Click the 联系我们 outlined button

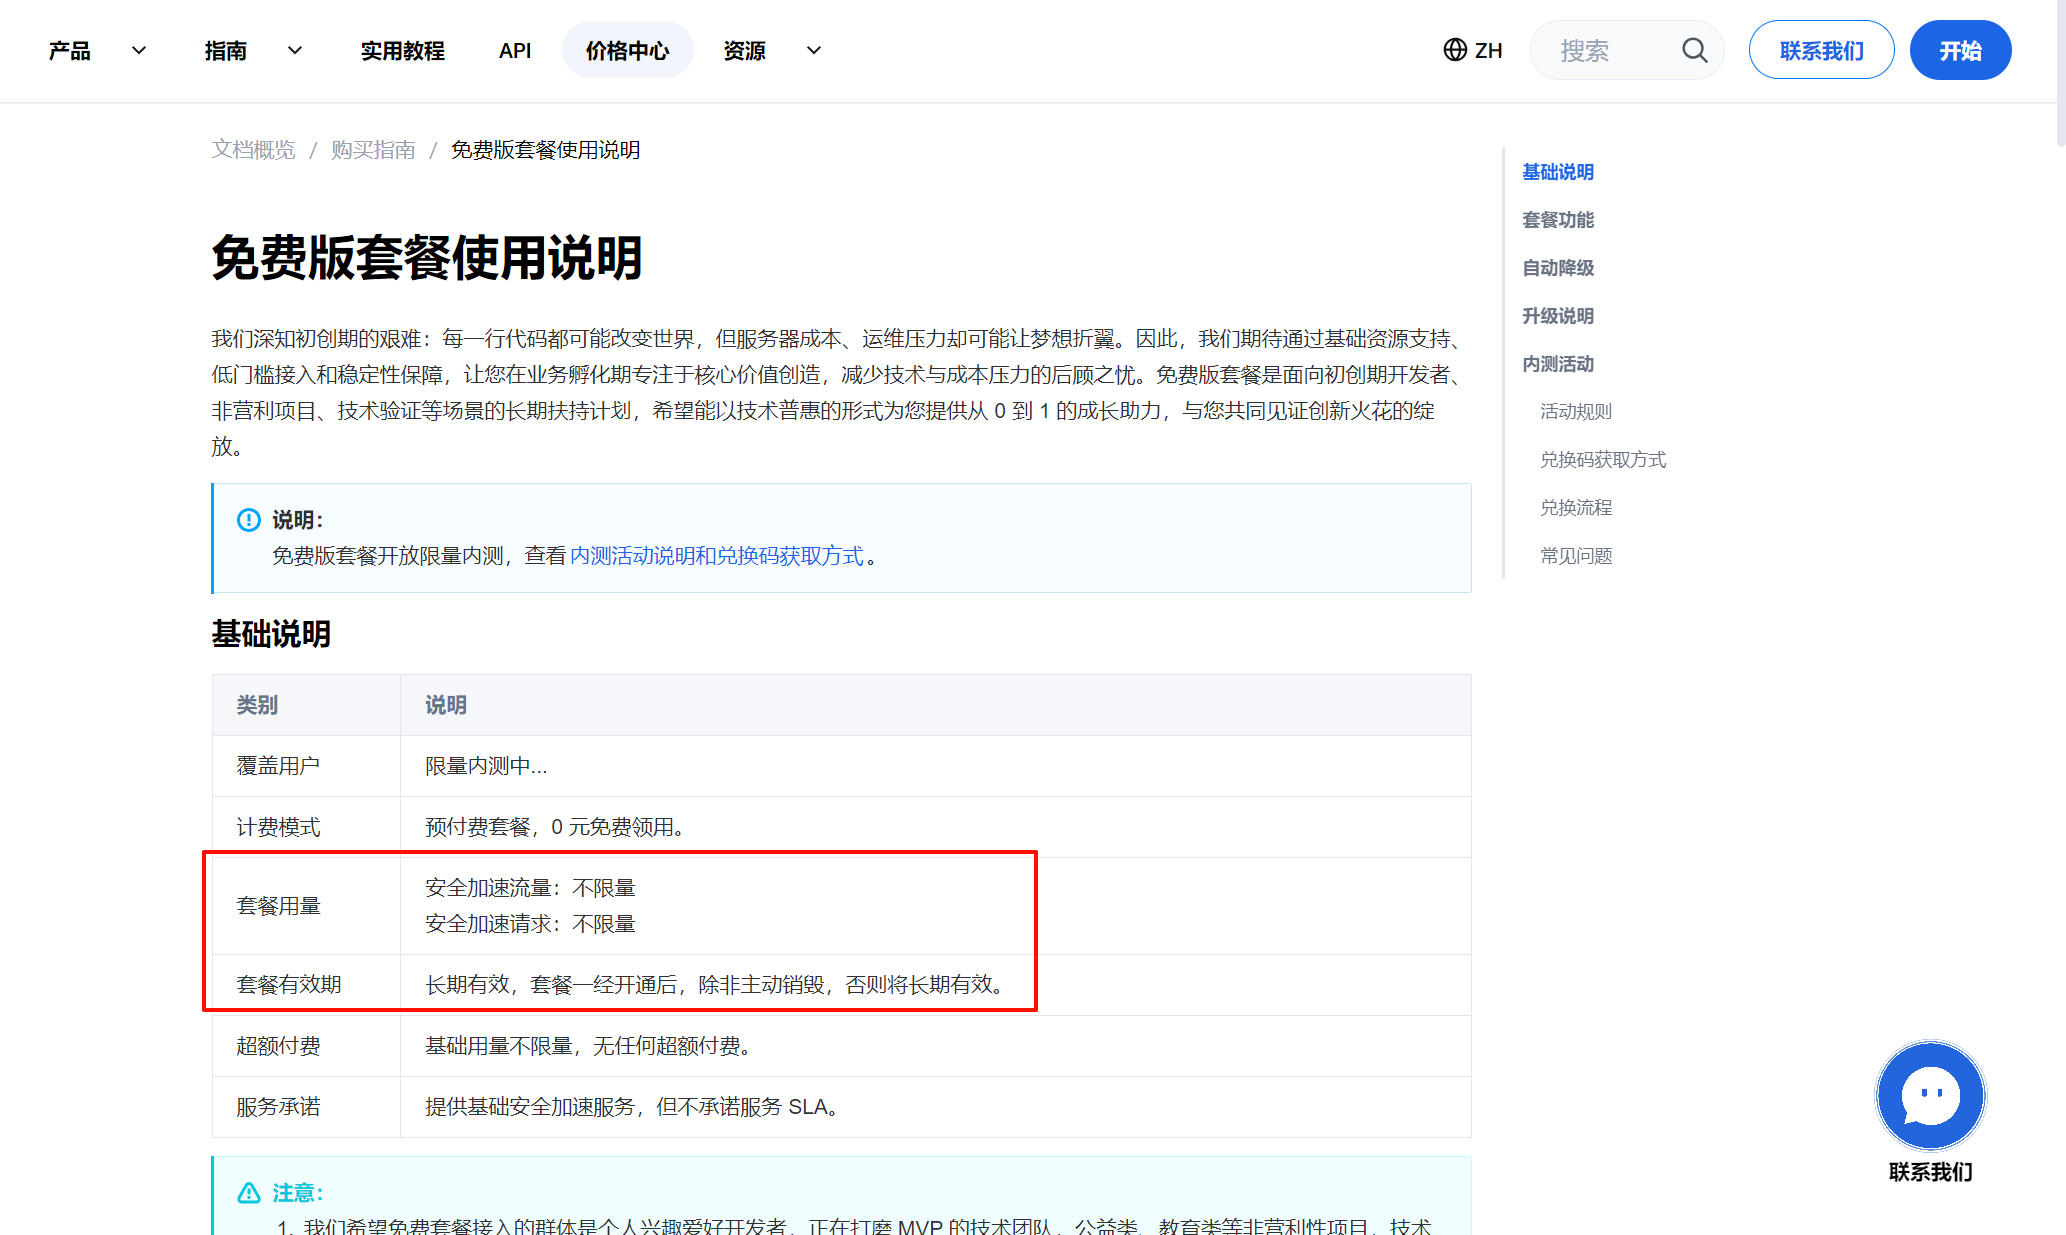(1822, 50)
